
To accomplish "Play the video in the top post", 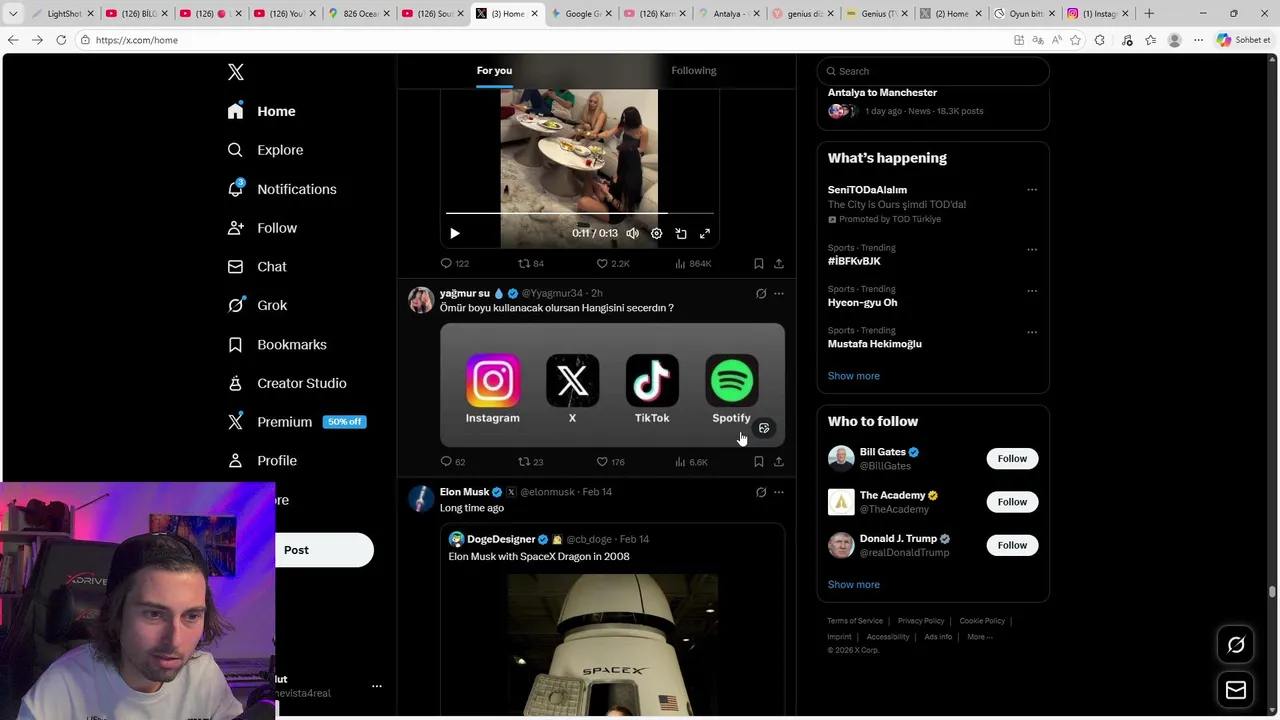I will pos(455,233).
